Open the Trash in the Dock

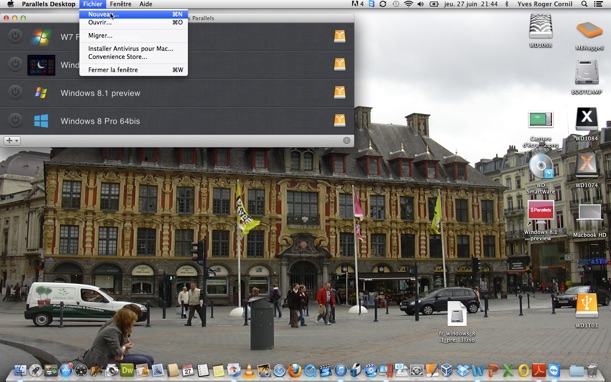[x=592, y=370]
